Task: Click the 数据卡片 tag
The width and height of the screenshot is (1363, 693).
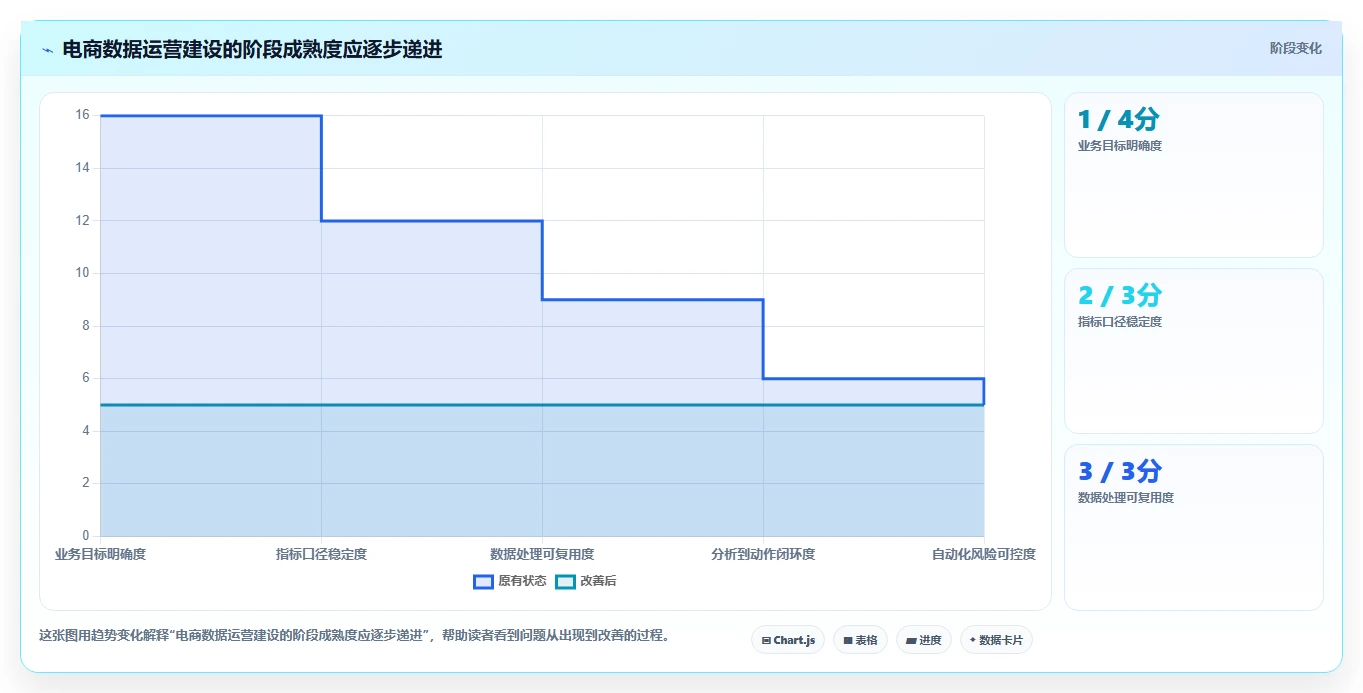Action: coord(996,640)
